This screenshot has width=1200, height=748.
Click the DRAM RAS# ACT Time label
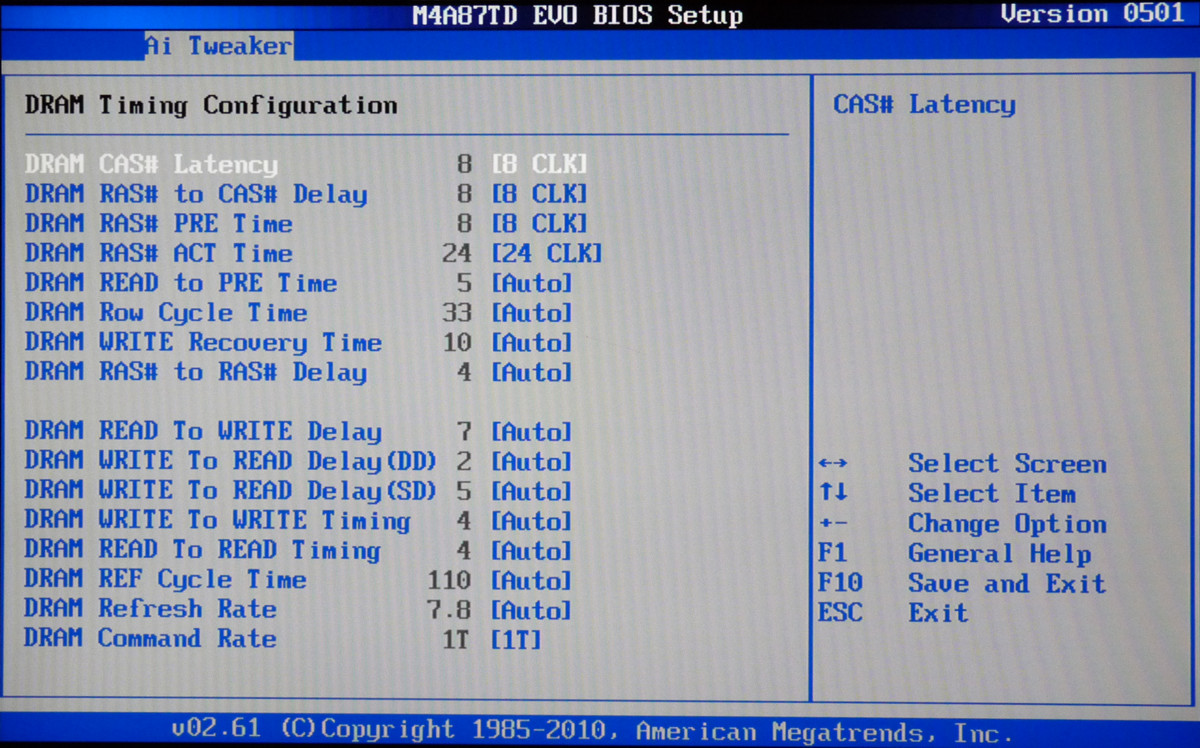(159, 253)
